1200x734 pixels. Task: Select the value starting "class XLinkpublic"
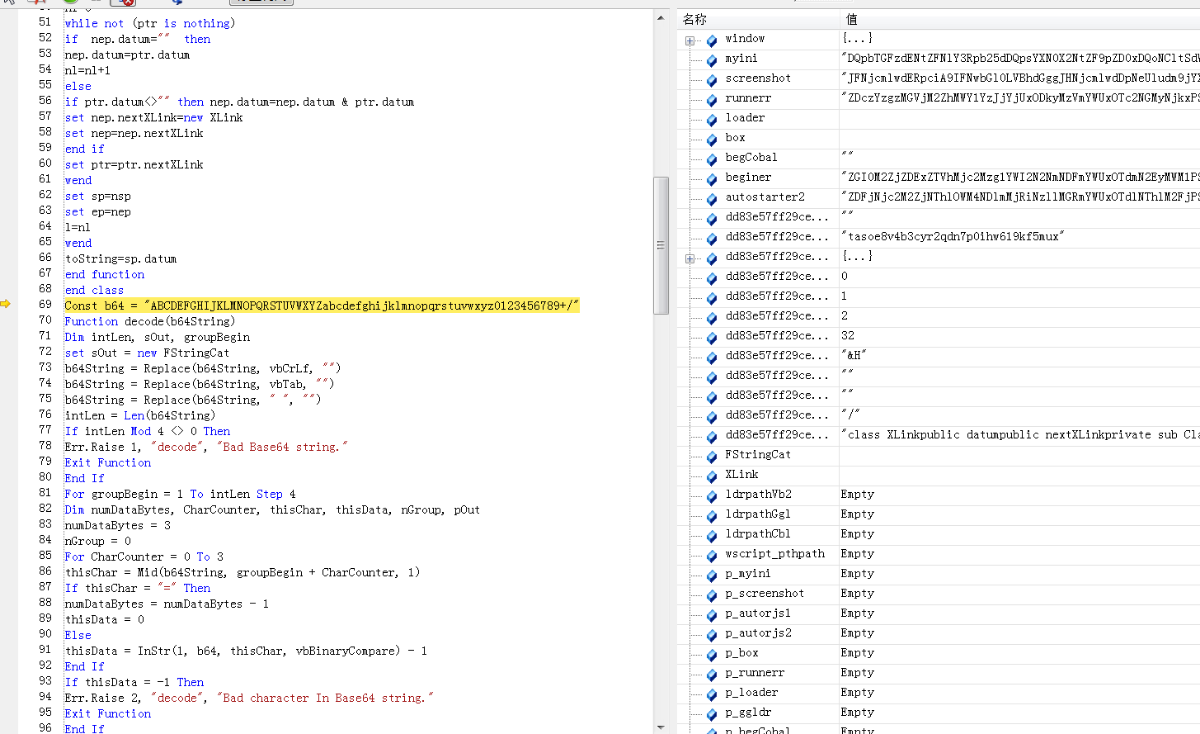point(1021,435)
